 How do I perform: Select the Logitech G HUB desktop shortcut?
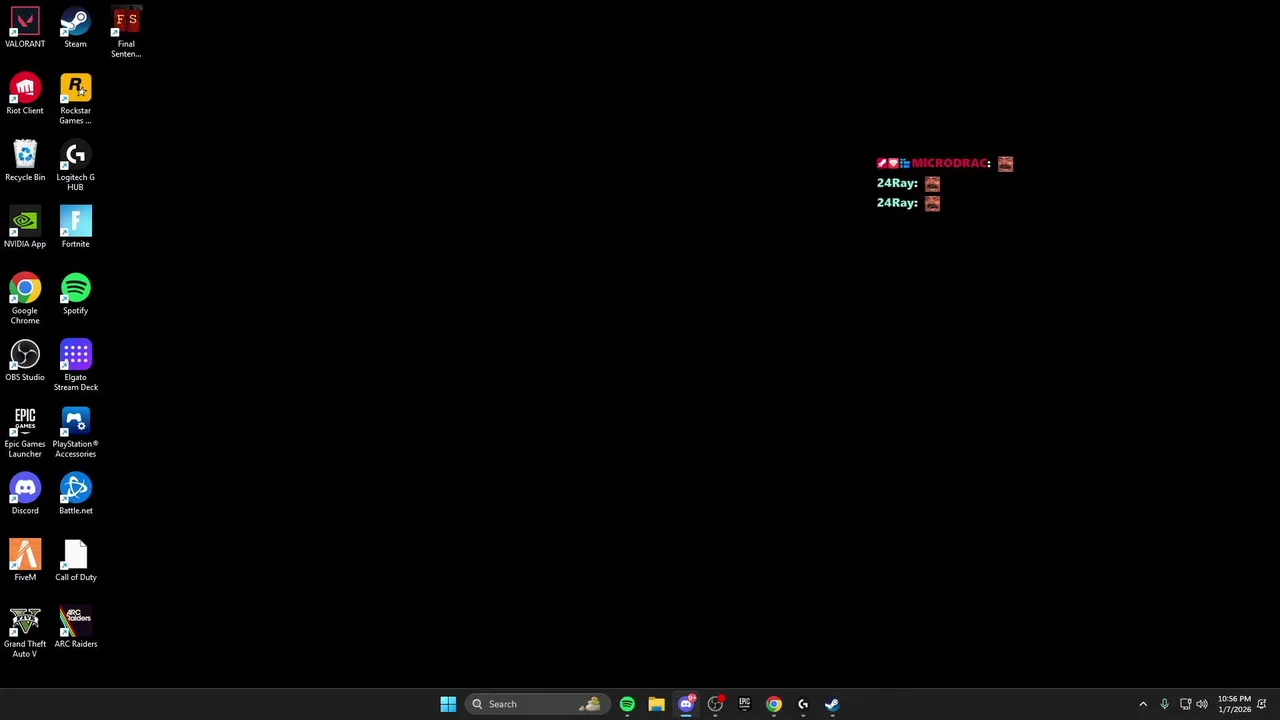pos(75,166)
